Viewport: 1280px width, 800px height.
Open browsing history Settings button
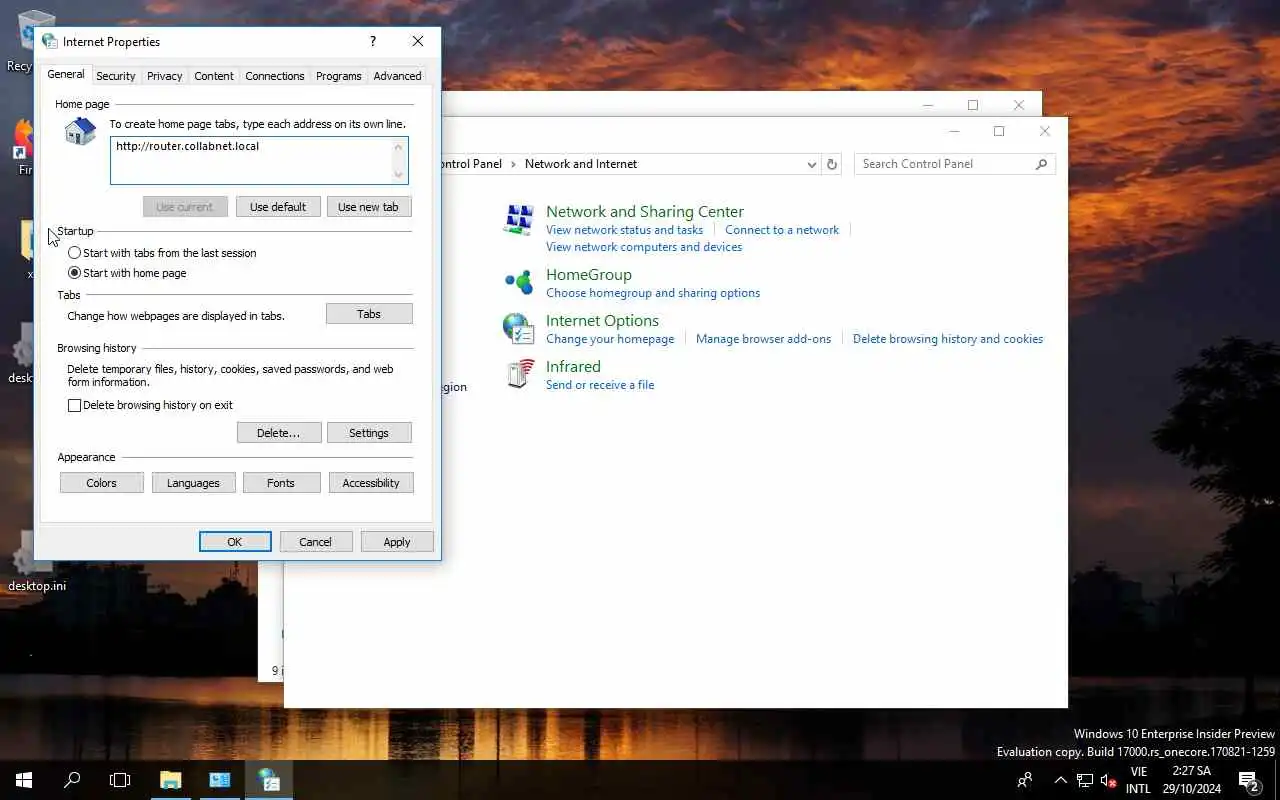369,433
